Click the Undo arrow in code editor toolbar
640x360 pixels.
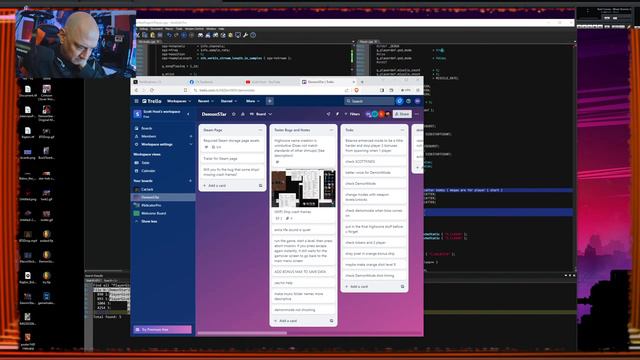[x=169, y=35]
